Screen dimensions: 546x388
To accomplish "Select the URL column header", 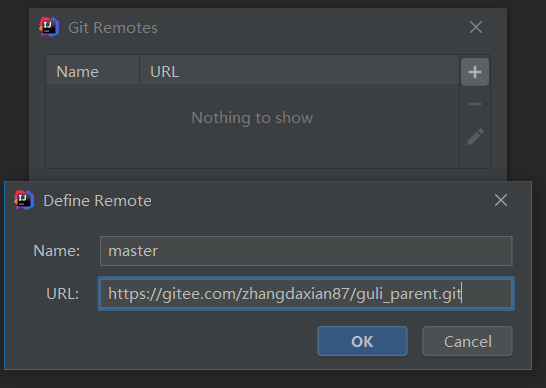I will pyautogui.click(x=299, y=72).
